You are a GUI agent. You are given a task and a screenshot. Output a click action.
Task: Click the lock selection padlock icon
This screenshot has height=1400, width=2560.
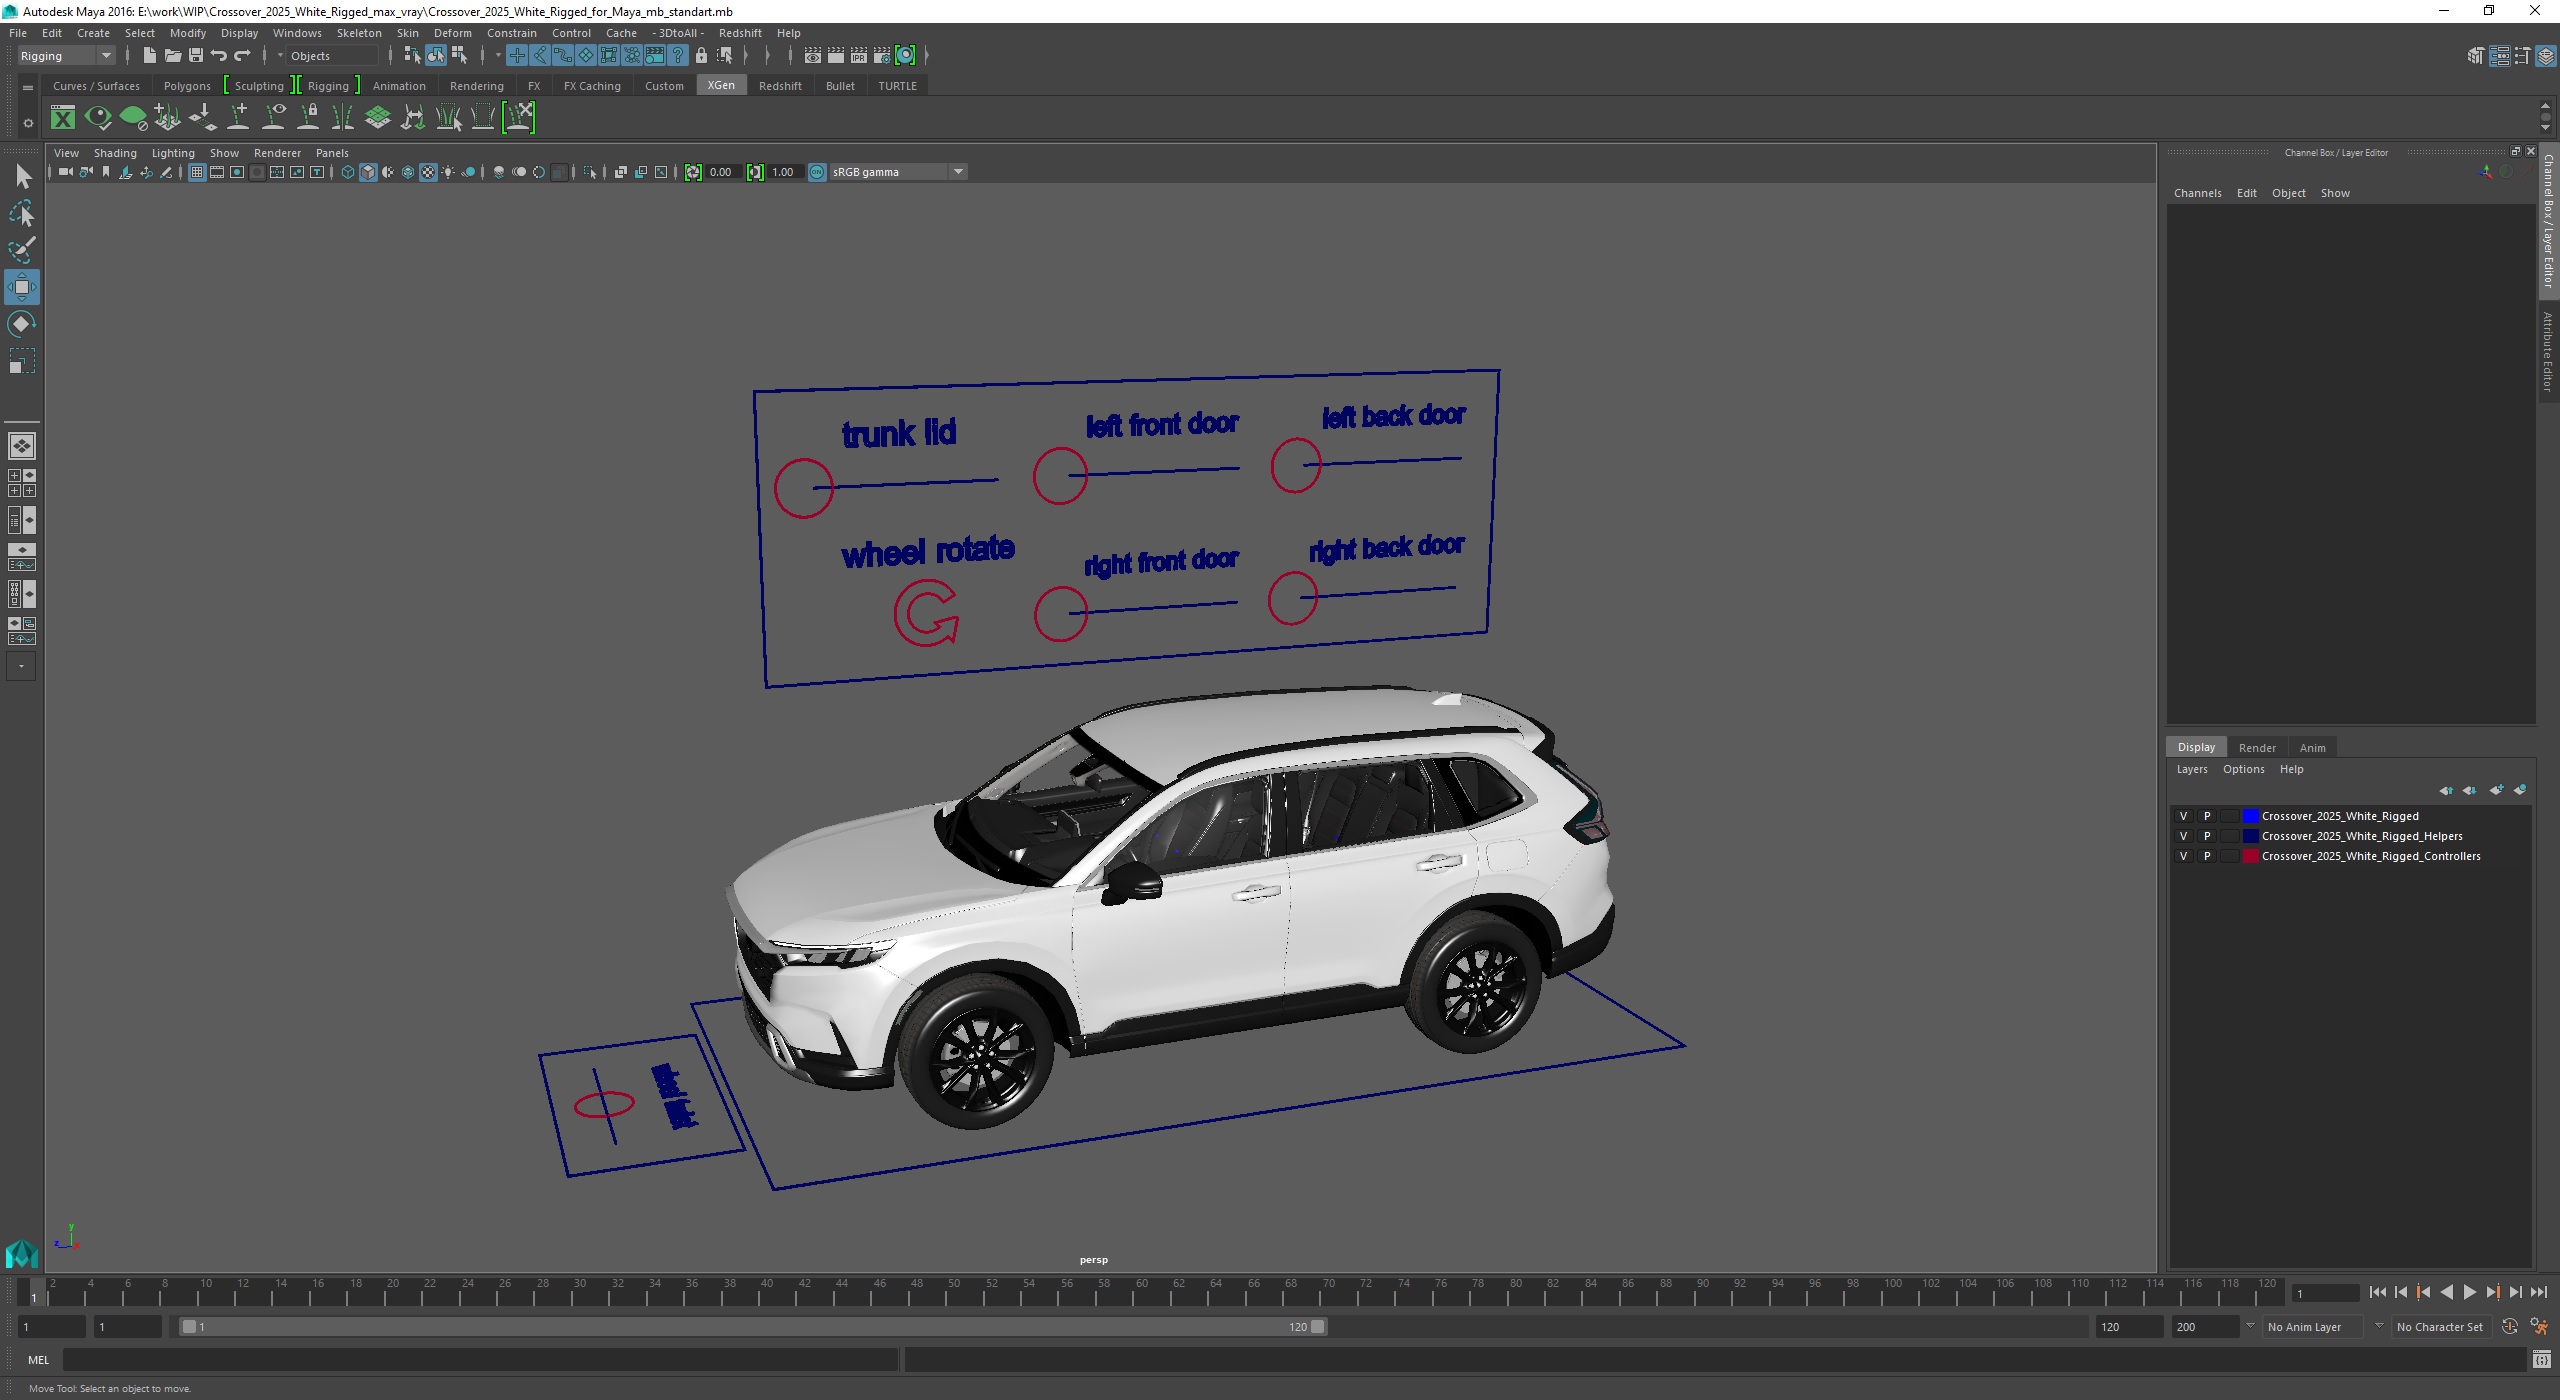click(x=701, y=56)
